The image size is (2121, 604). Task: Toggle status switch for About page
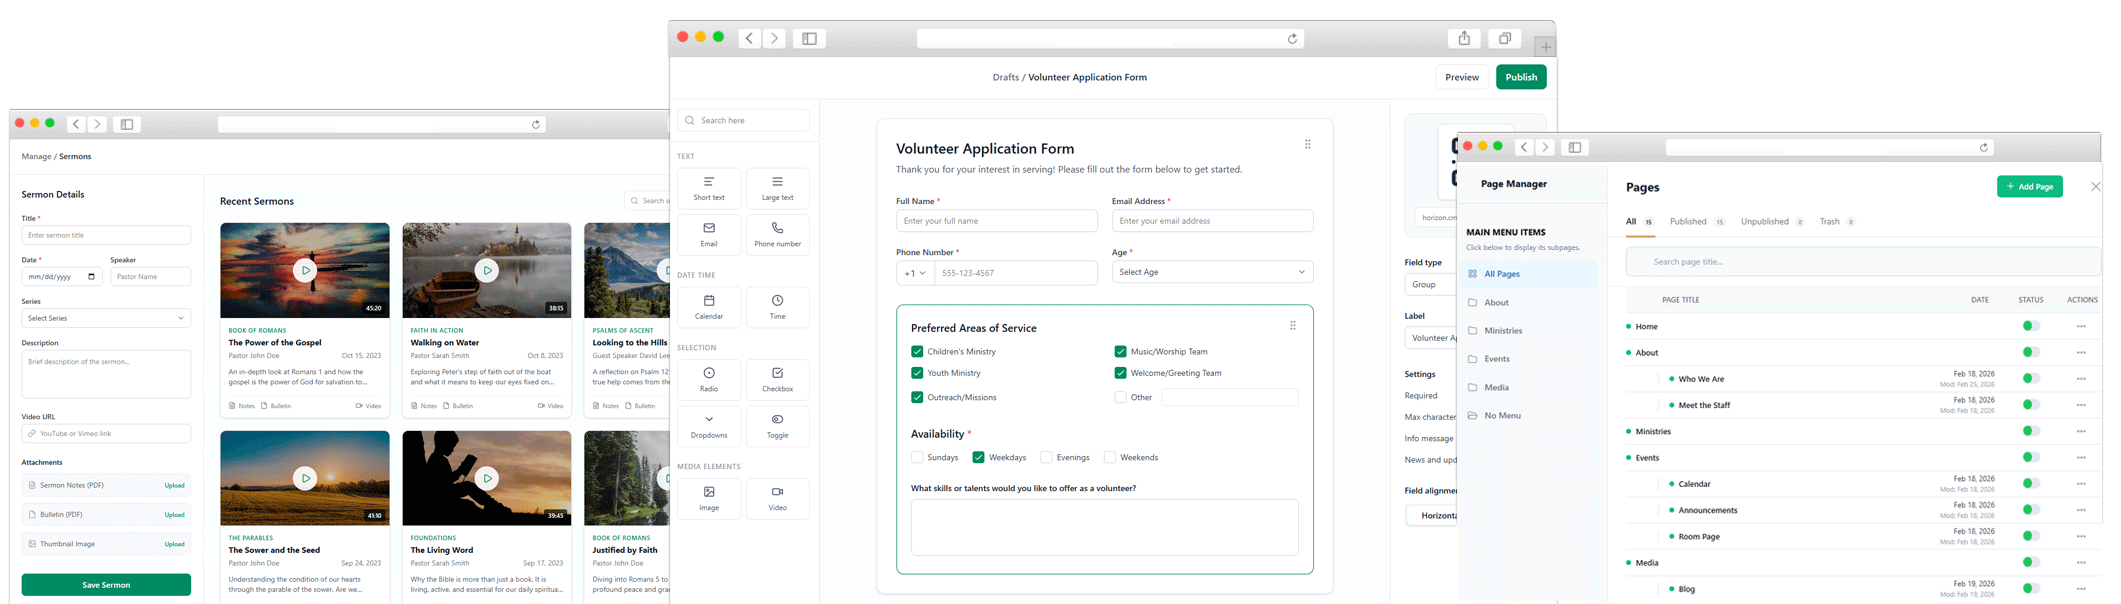(2031, 352)
